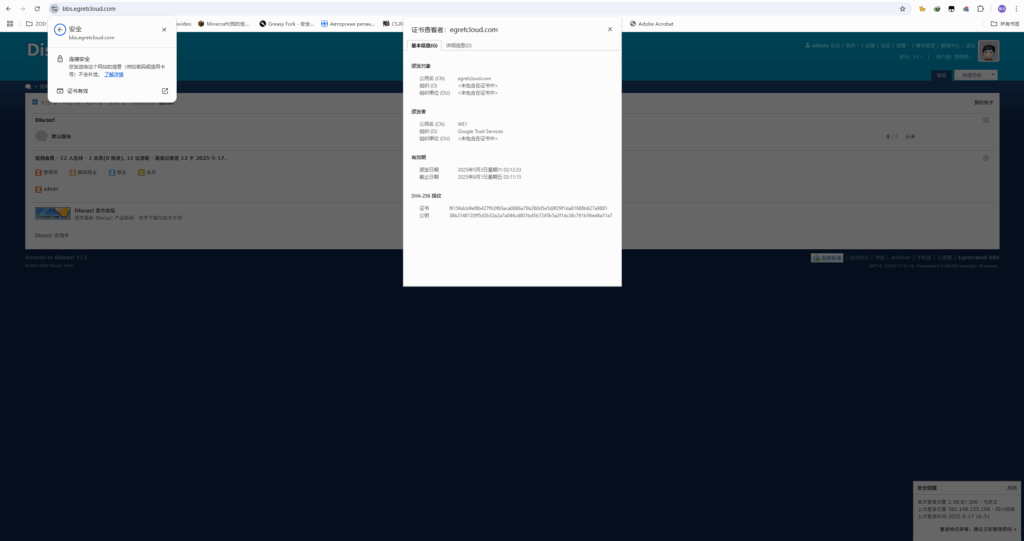Open the Greasy Fork bookmark
The width and height of the screenshot is (1024, 541).
pyautogui.click(x=287, y=24)
